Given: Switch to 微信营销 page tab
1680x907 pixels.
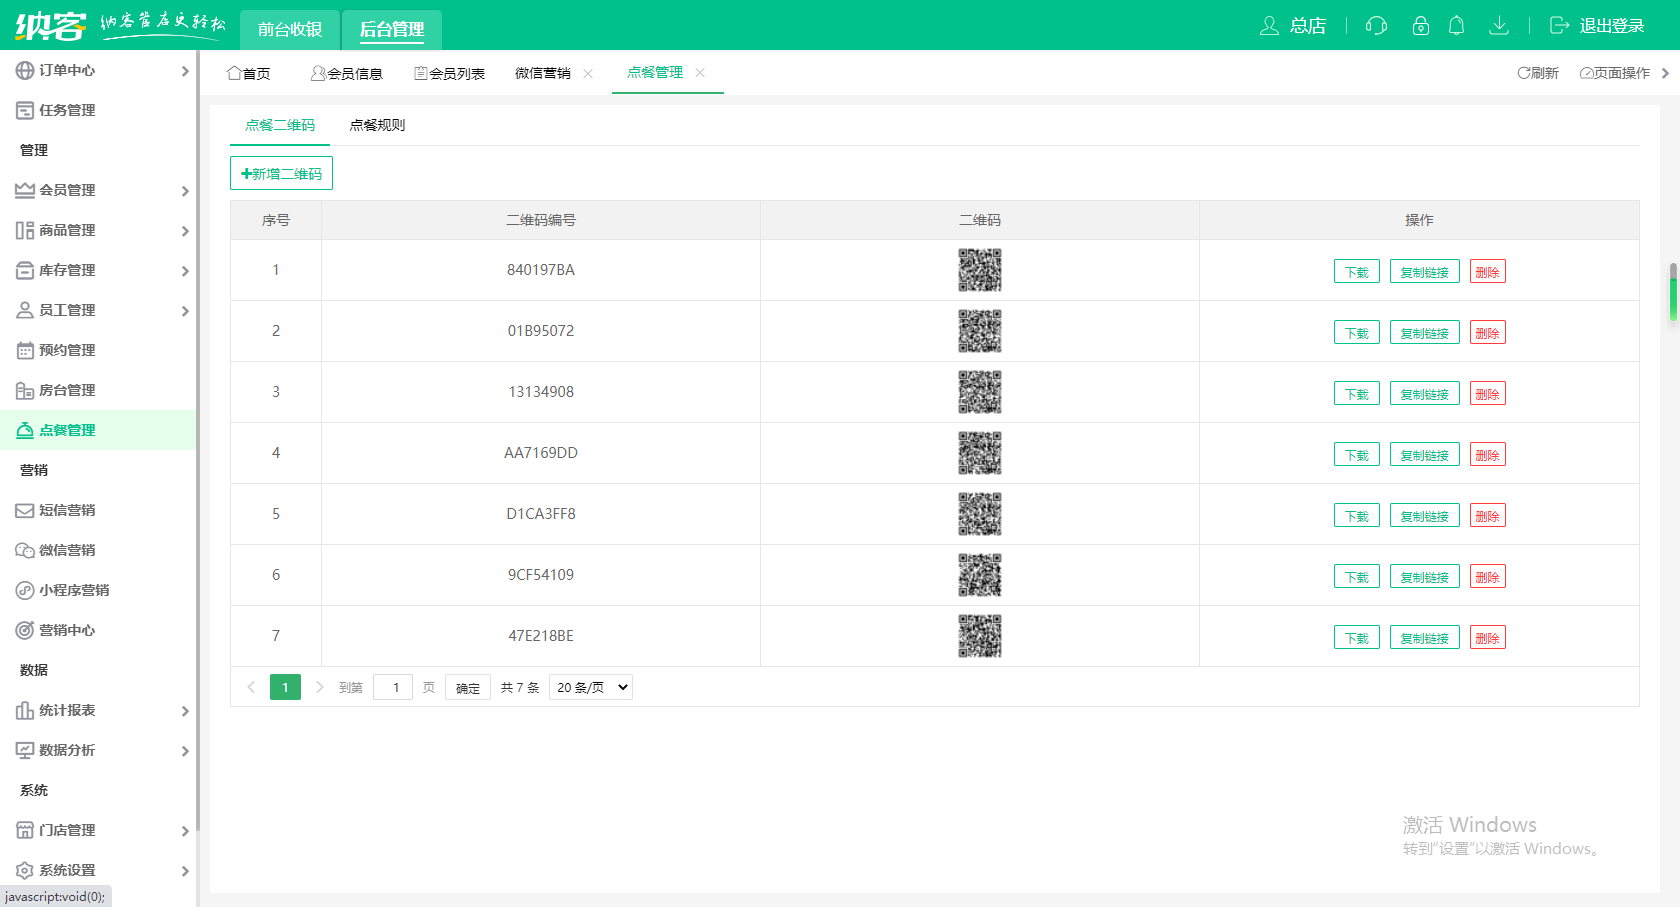Looking at the screenshot, I should (x=543, y=73).
